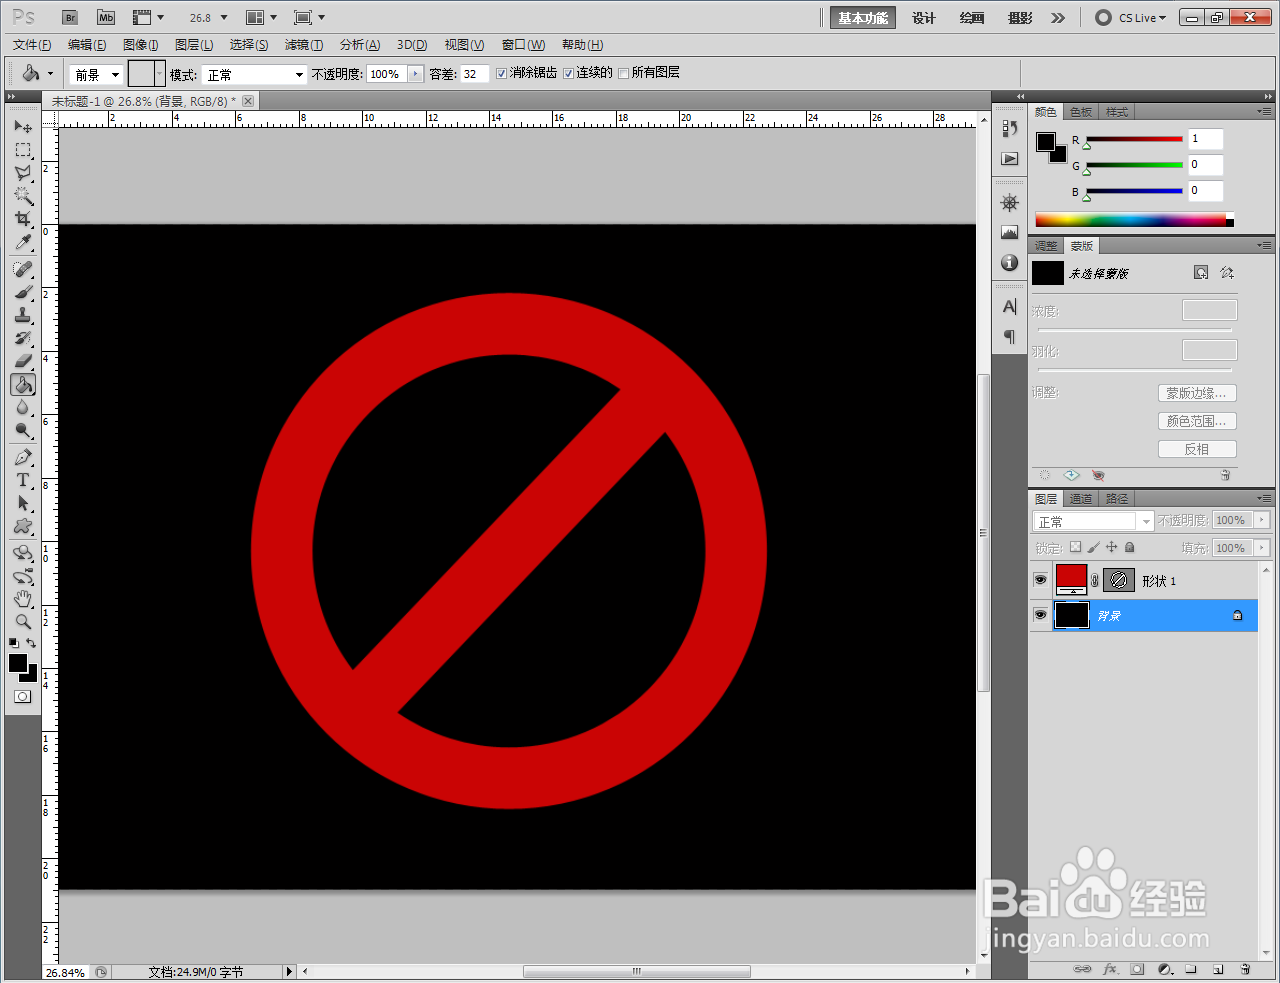The image size is (1280, 983).
Task: Select the Pen tool
Action: point(23,458)
